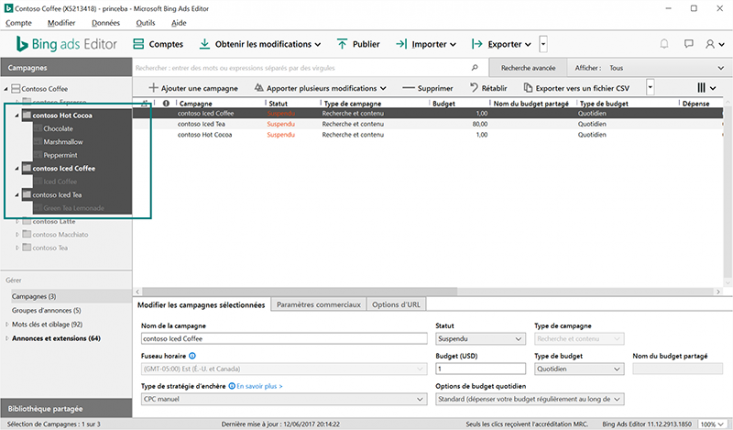Open the notifications bell
Screen dimensions: 733x430
click(x=664, y=44)
